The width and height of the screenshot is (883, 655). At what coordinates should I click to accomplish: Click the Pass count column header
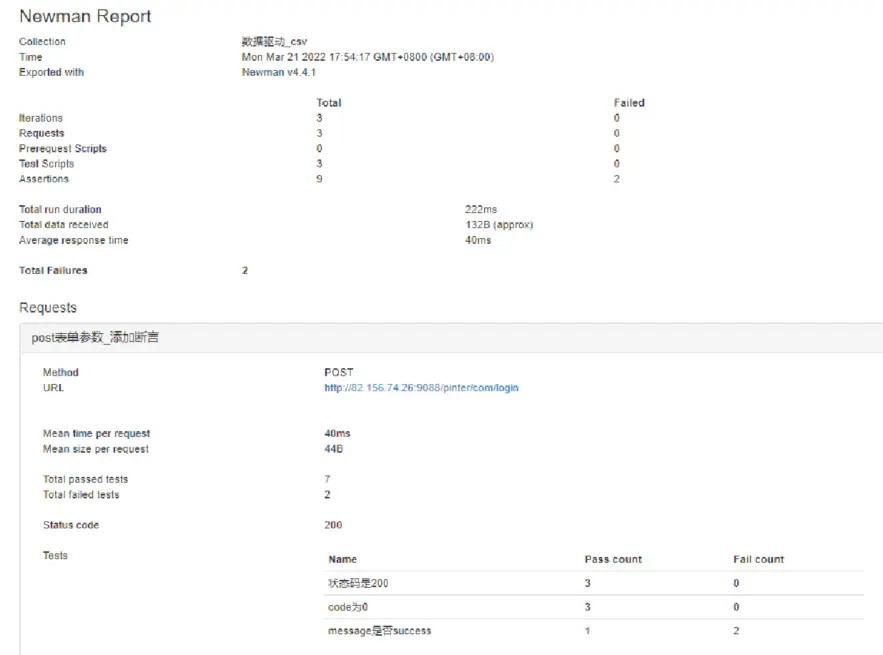tap(613, 559)
